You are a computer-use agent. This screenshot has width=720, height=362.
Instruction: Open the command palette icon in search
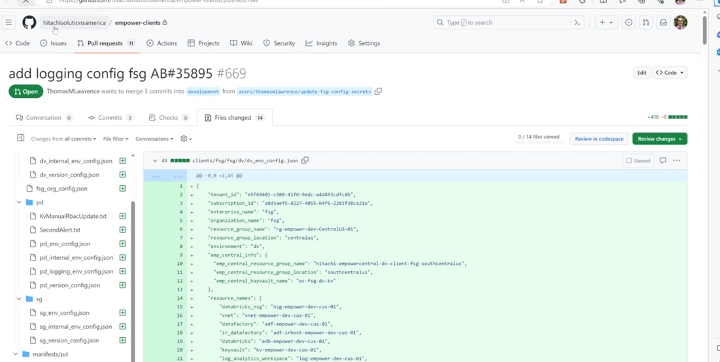pyautogui.click(x=578, y=22)
